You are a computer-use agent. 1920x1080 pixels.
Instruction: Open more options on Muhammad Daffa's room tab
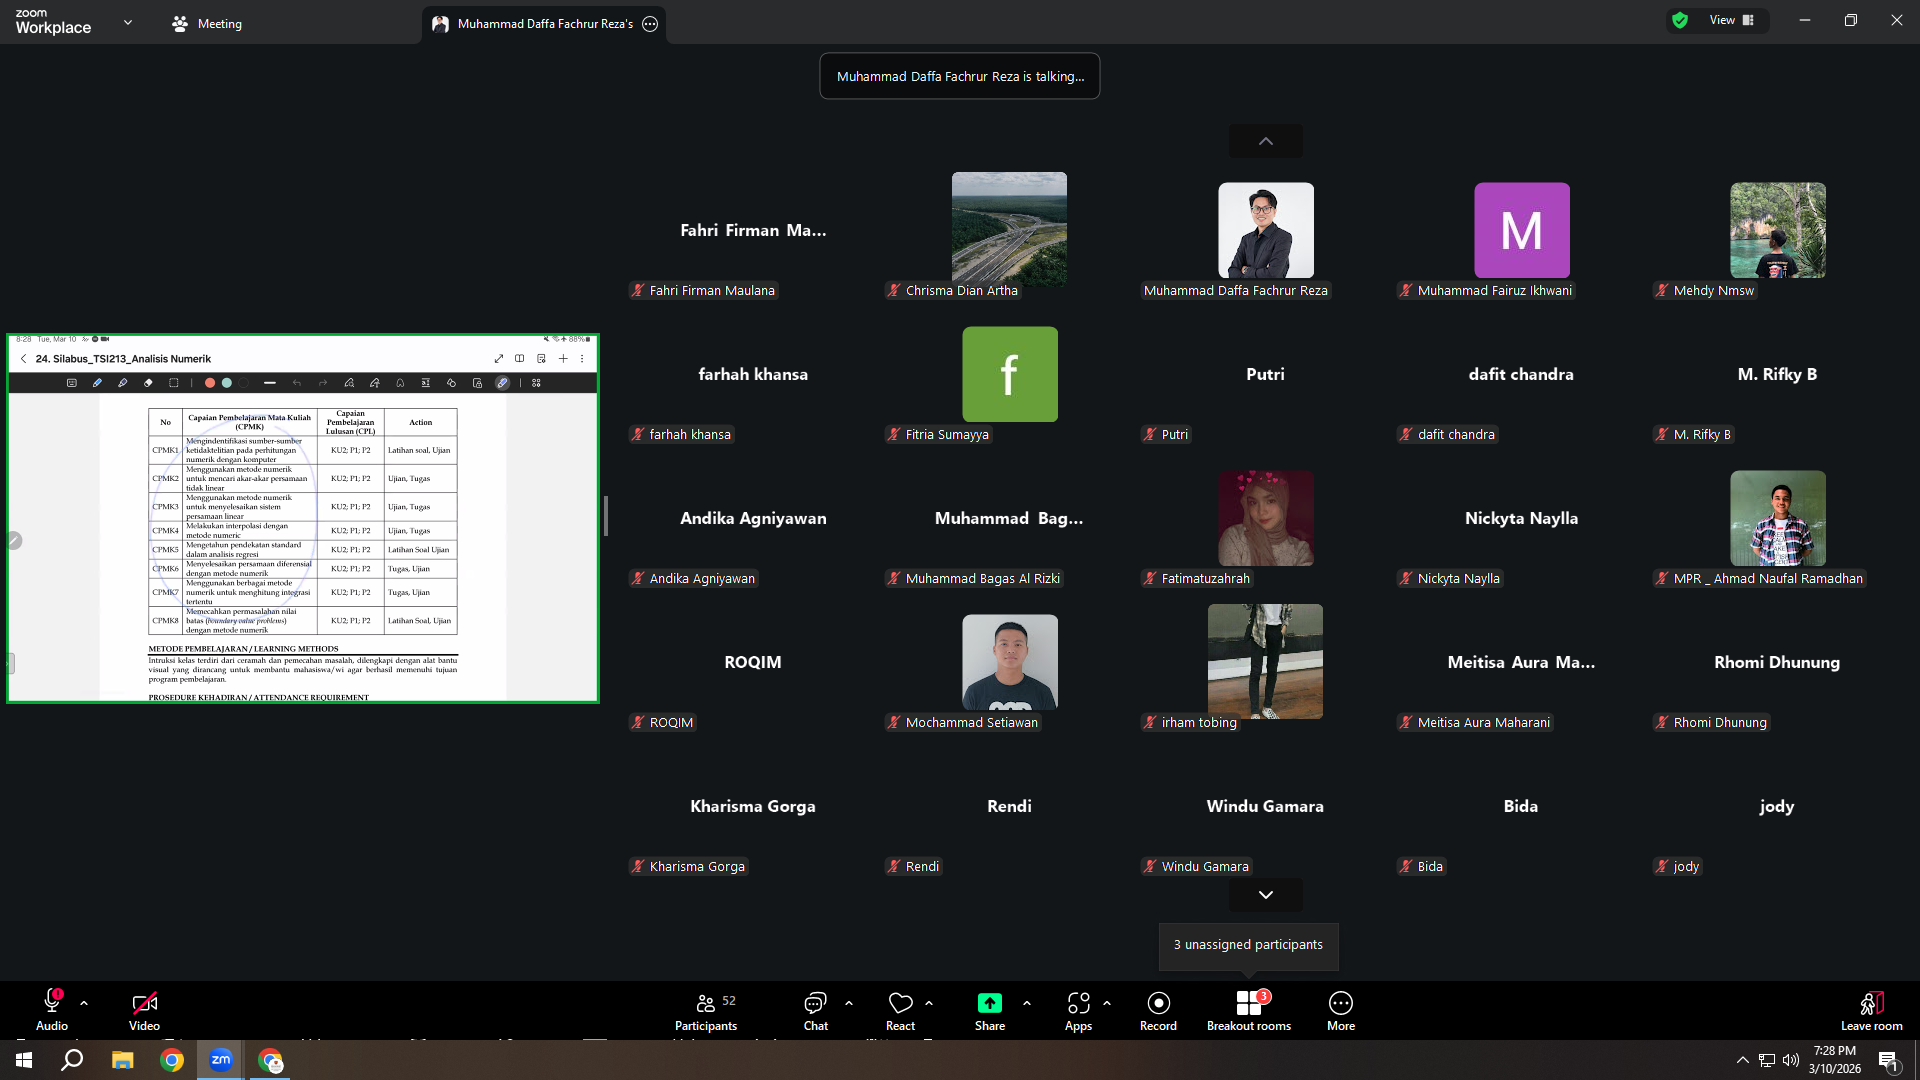coord(650,24)
